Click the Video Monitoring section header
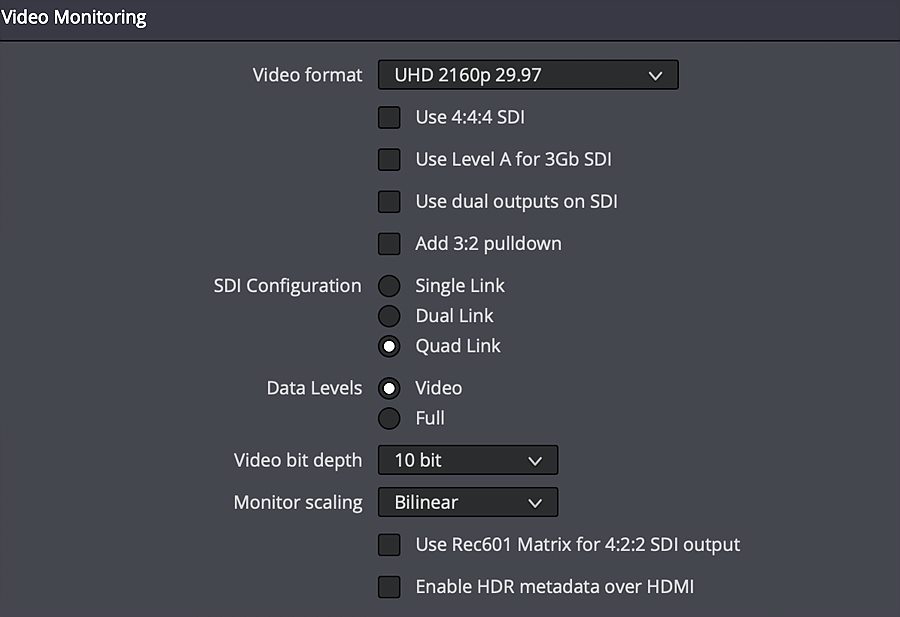900x617 pixels. click(x=73, y=17)
